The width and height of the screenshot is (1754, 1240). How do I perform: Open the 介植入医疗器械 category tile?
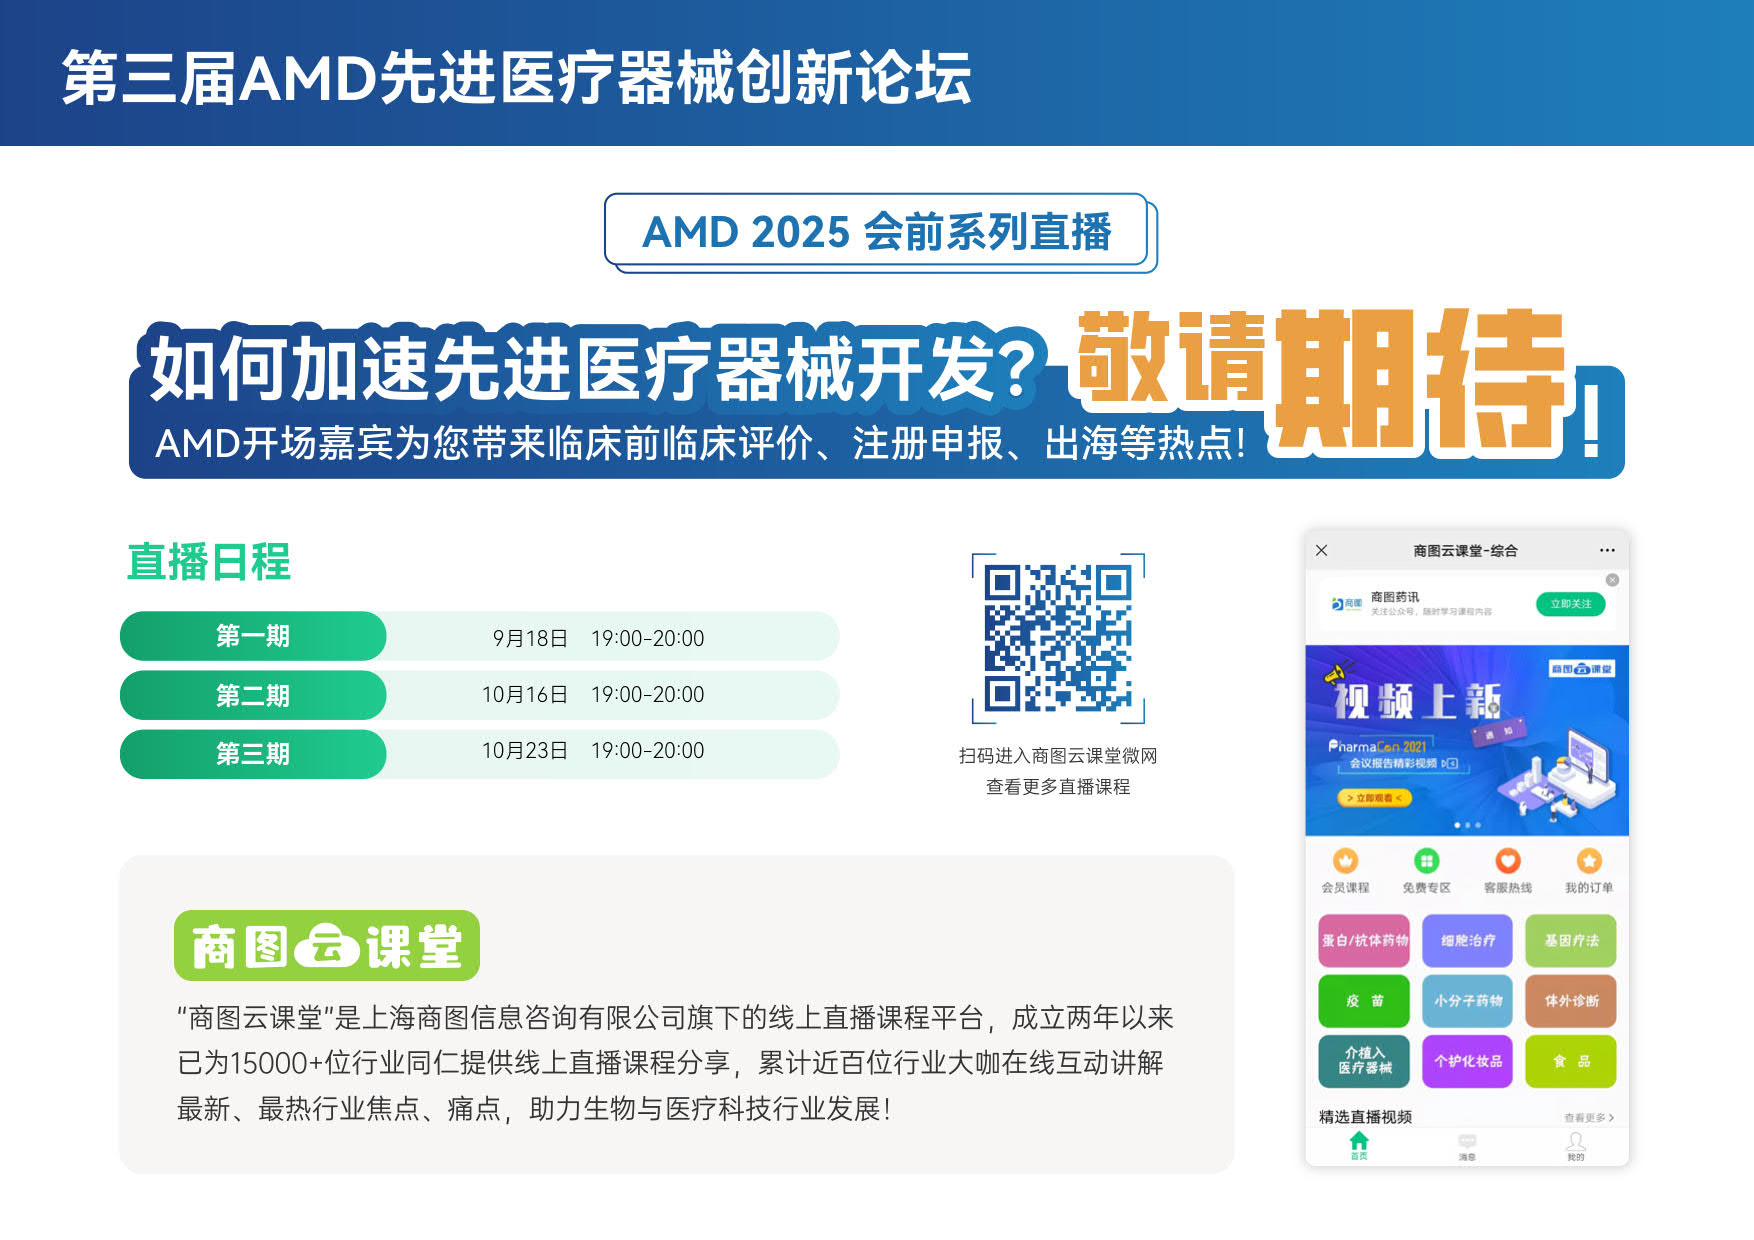1364,1062
